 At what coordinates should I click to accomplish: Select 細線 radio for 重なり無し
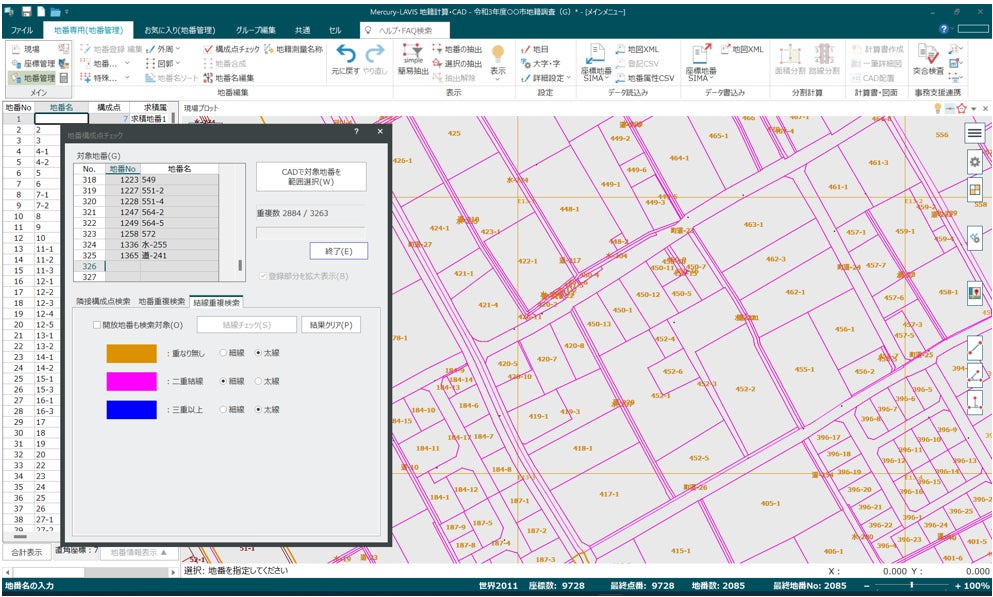coord(223,353)
